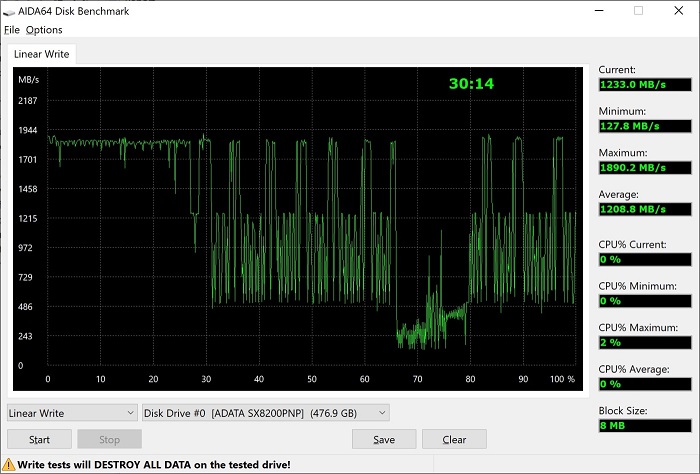Click the Save button

[384, 440]
